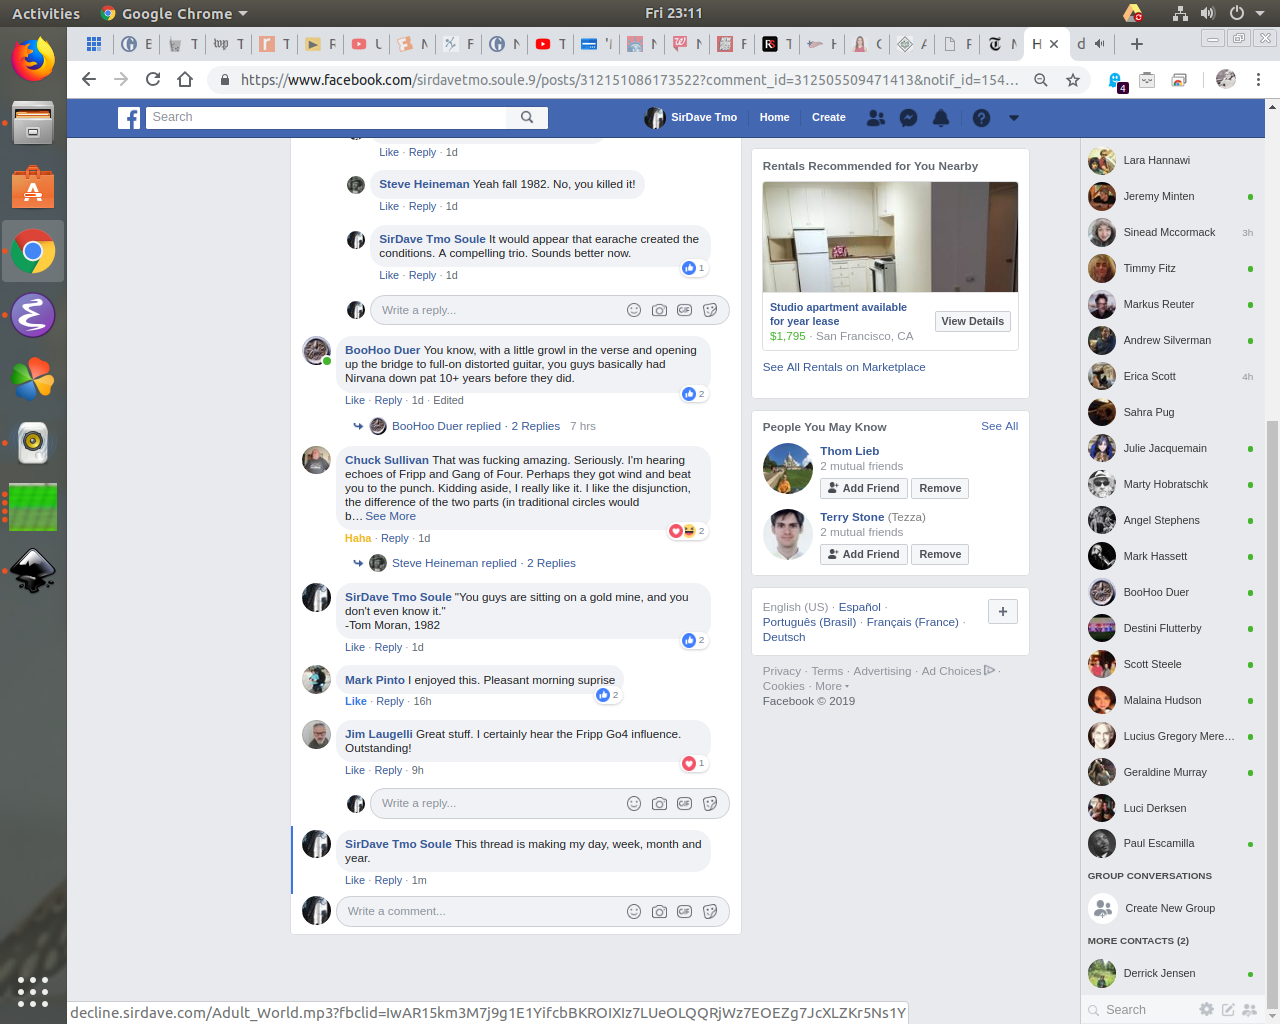Click the Friend Requests icon in header
Image resolution: width=1280 pixels, height=1024 pixels.
pyautogui.click(x=876, y=118)
